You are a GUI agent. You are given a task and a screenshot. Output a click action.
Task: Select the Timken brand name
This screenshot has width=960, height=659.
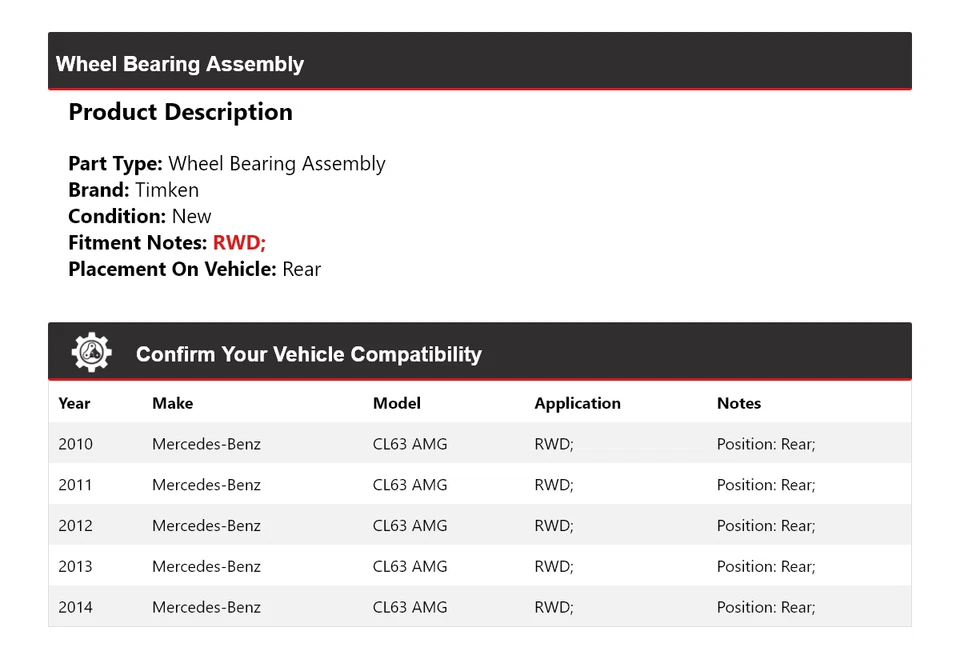166,190
